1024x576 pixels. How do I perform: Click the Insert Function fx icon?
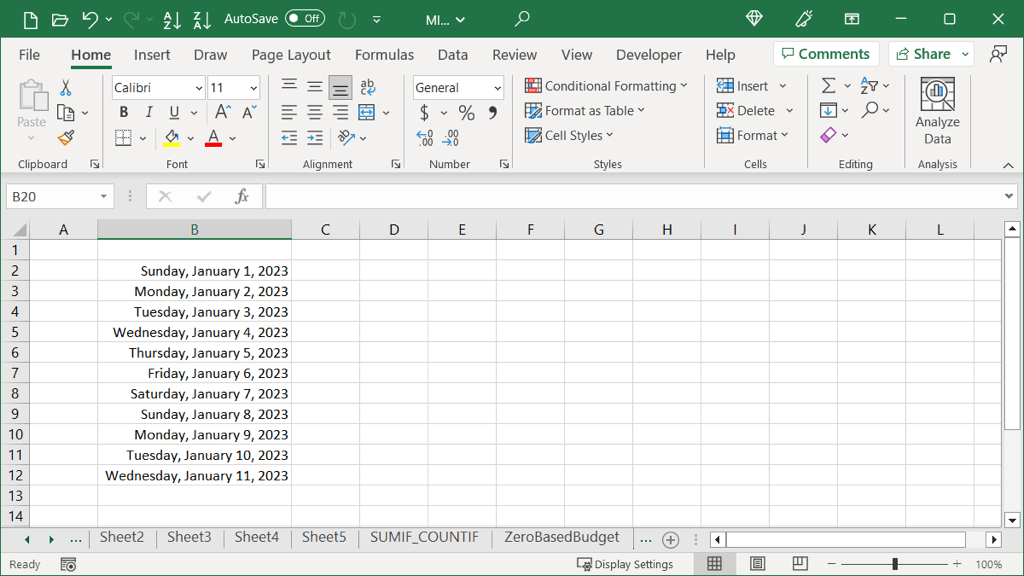(x=242, y=196)
